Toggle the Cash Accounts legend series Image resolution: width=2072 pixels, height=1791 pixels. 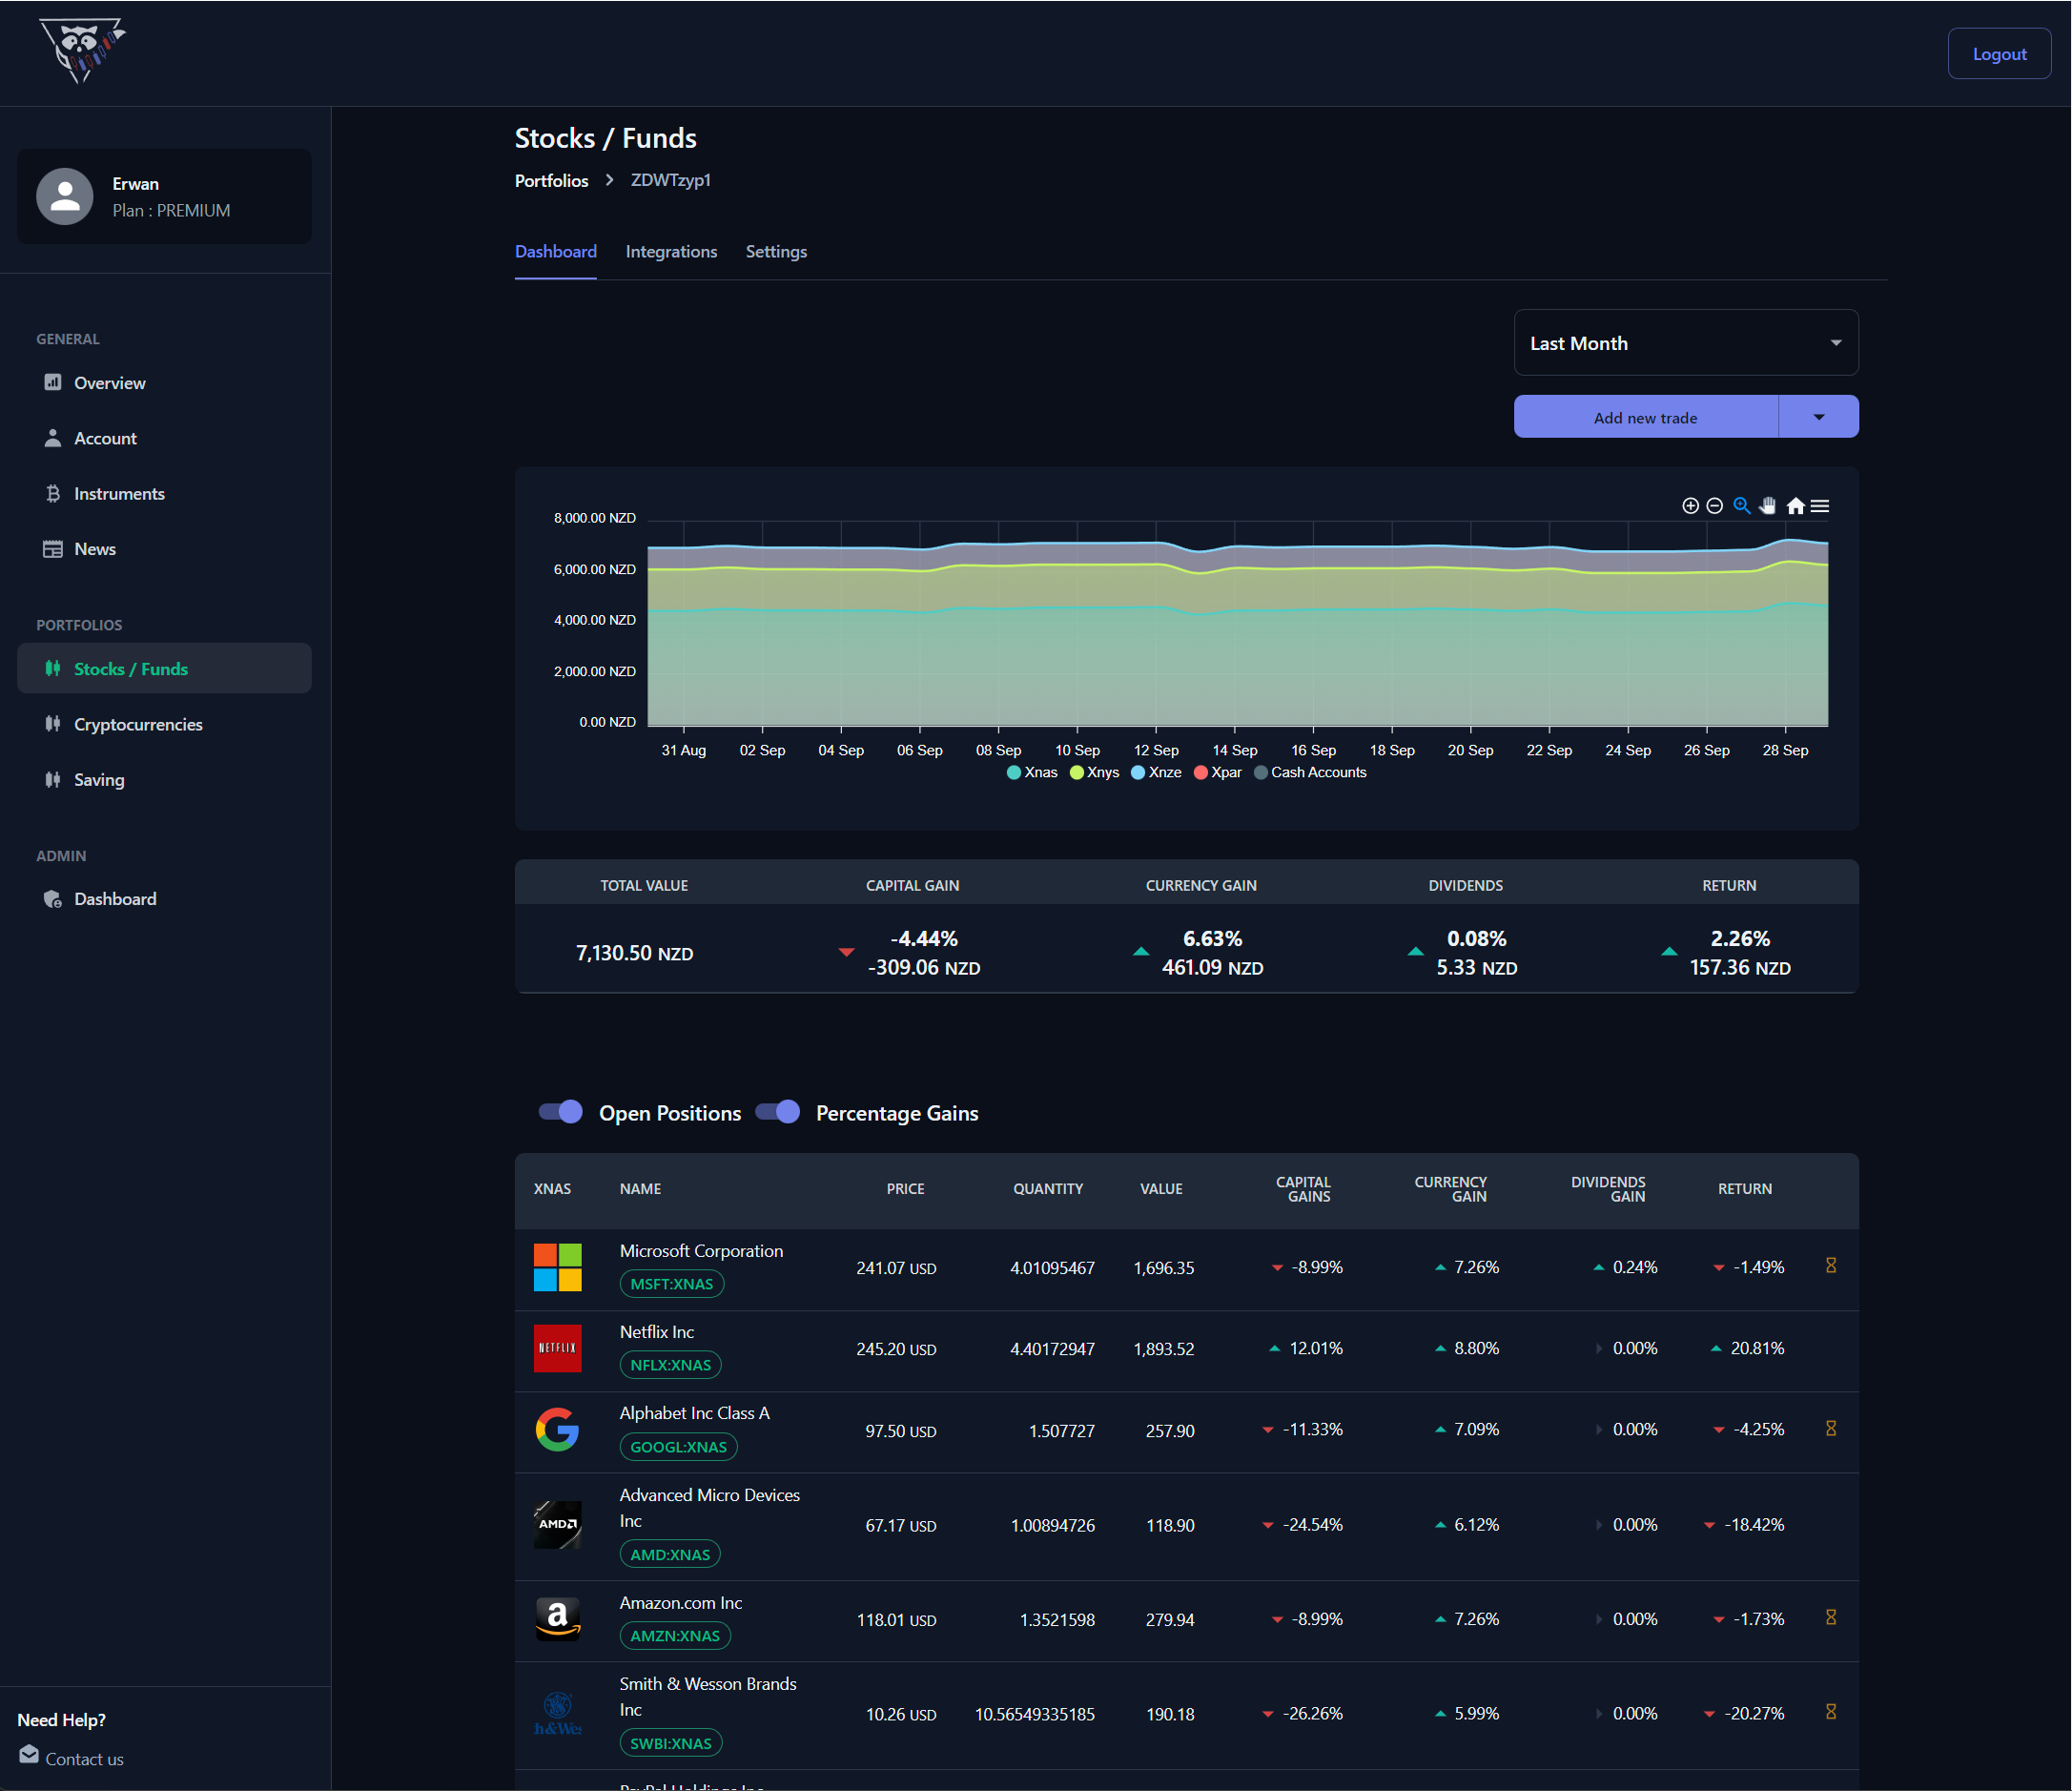click(x=1310, y=772)
